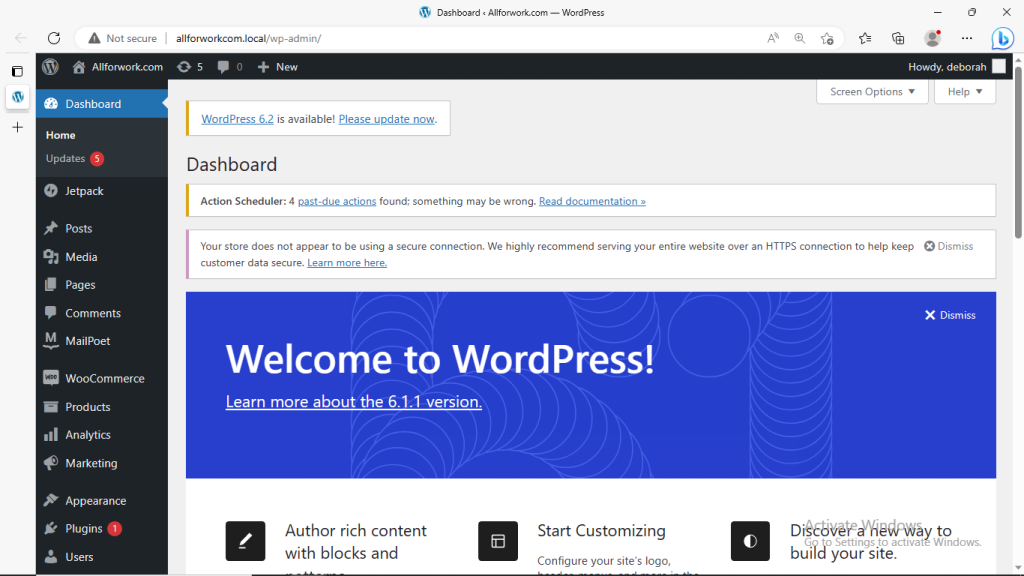Open the vertical tabs panel icon
The width and height of the screenshot is (1024, 576).
point(18,71)
